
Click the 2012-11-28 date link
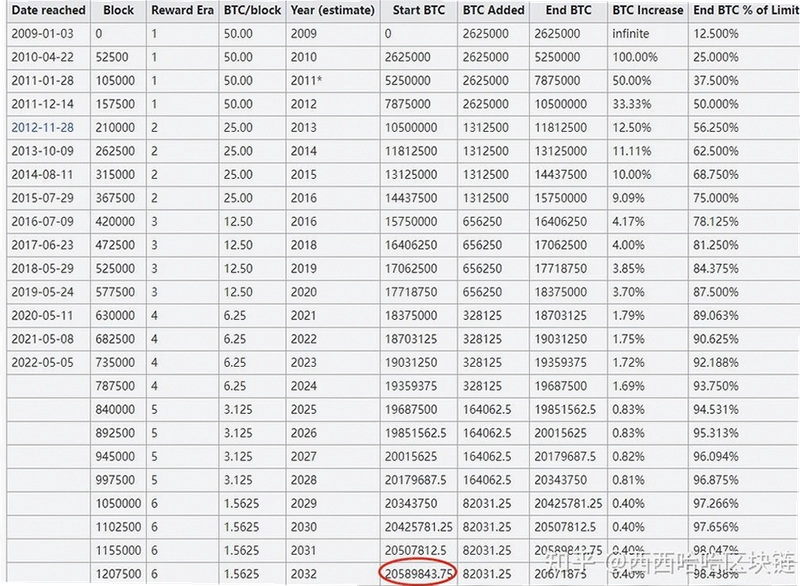(42, 128)
